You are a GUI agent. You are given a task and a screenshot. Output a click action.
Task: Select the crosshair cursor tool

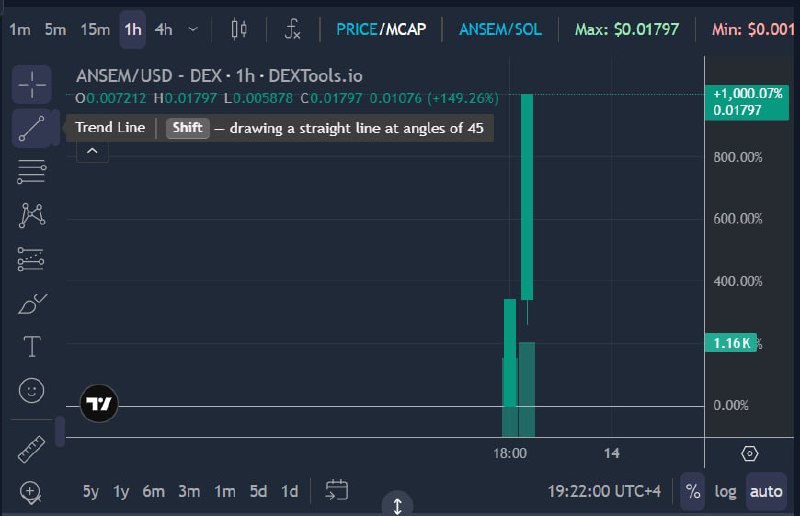point(32,84)
